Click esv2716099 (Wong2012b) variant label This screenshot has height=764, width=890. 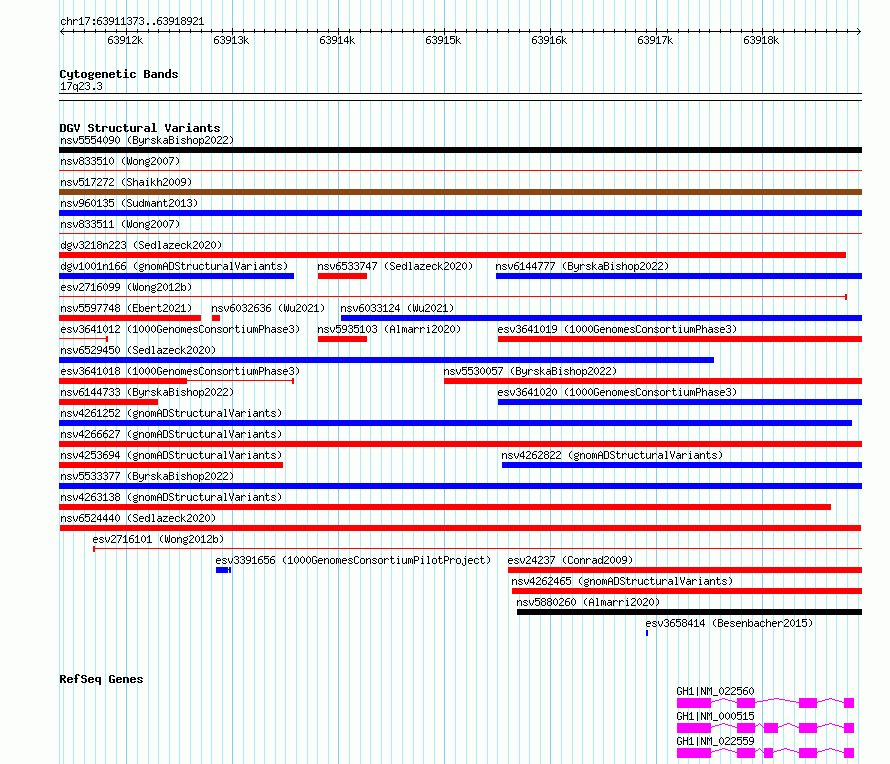126,287
